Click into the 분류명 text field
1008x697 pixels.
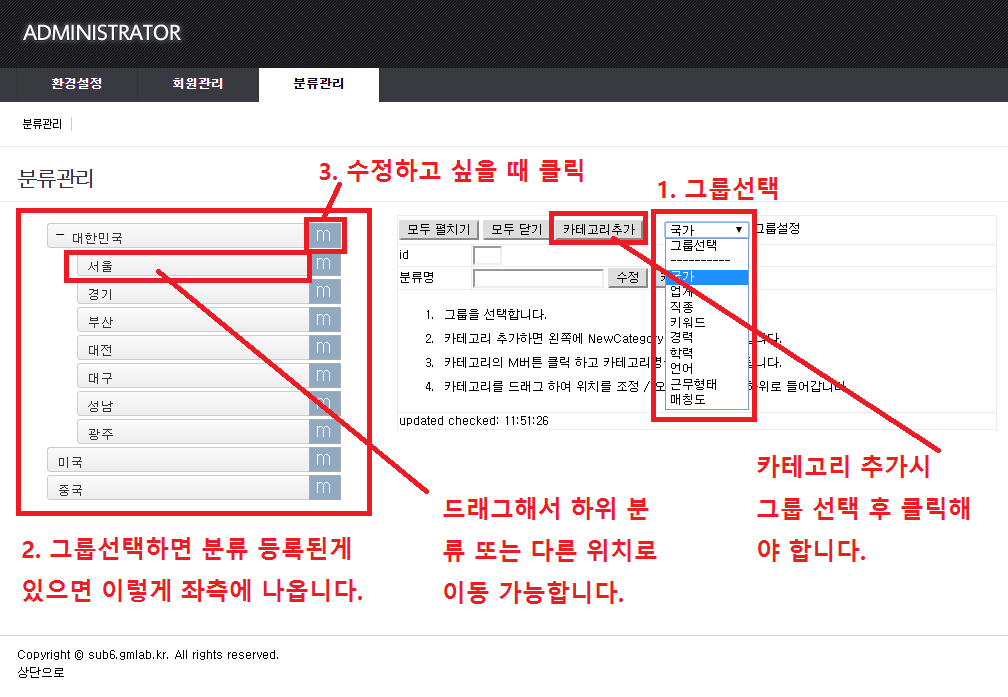538,278
